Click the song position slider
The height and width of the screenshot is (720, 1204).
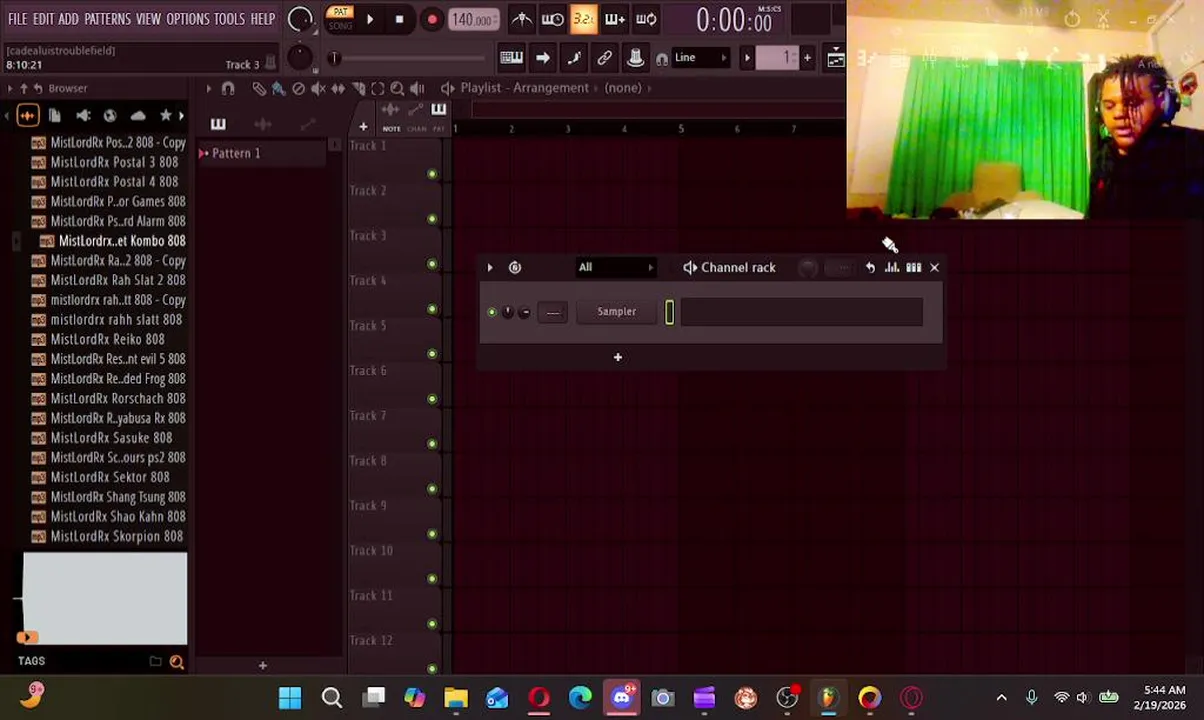[410, 58]
